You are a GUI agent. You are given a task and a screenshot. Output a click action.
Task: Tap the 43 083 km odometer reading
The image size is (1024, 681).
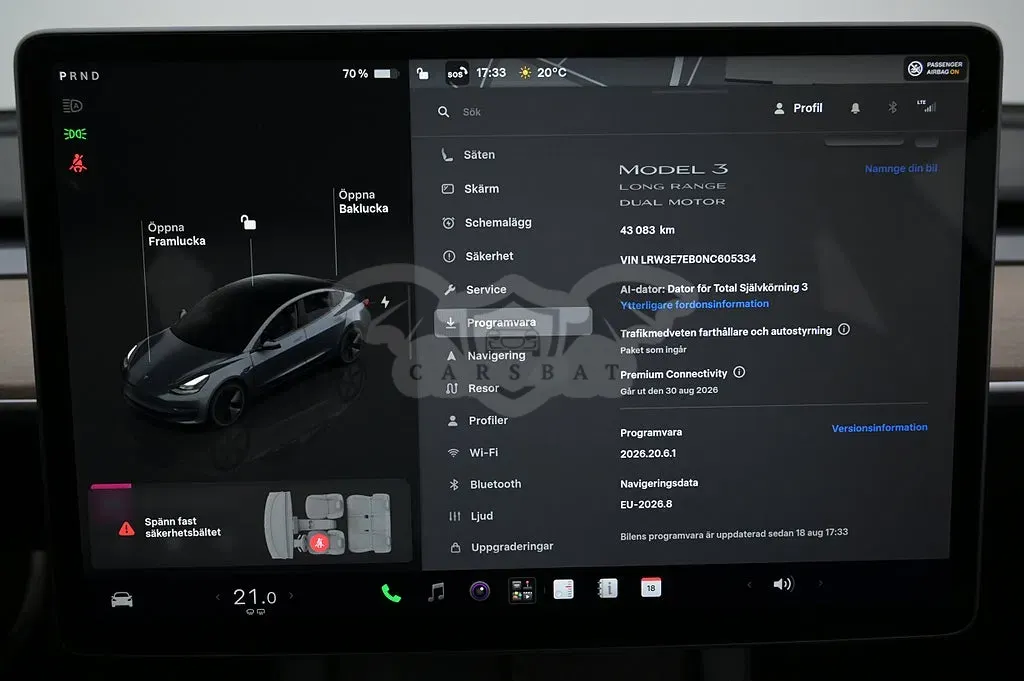647,230
